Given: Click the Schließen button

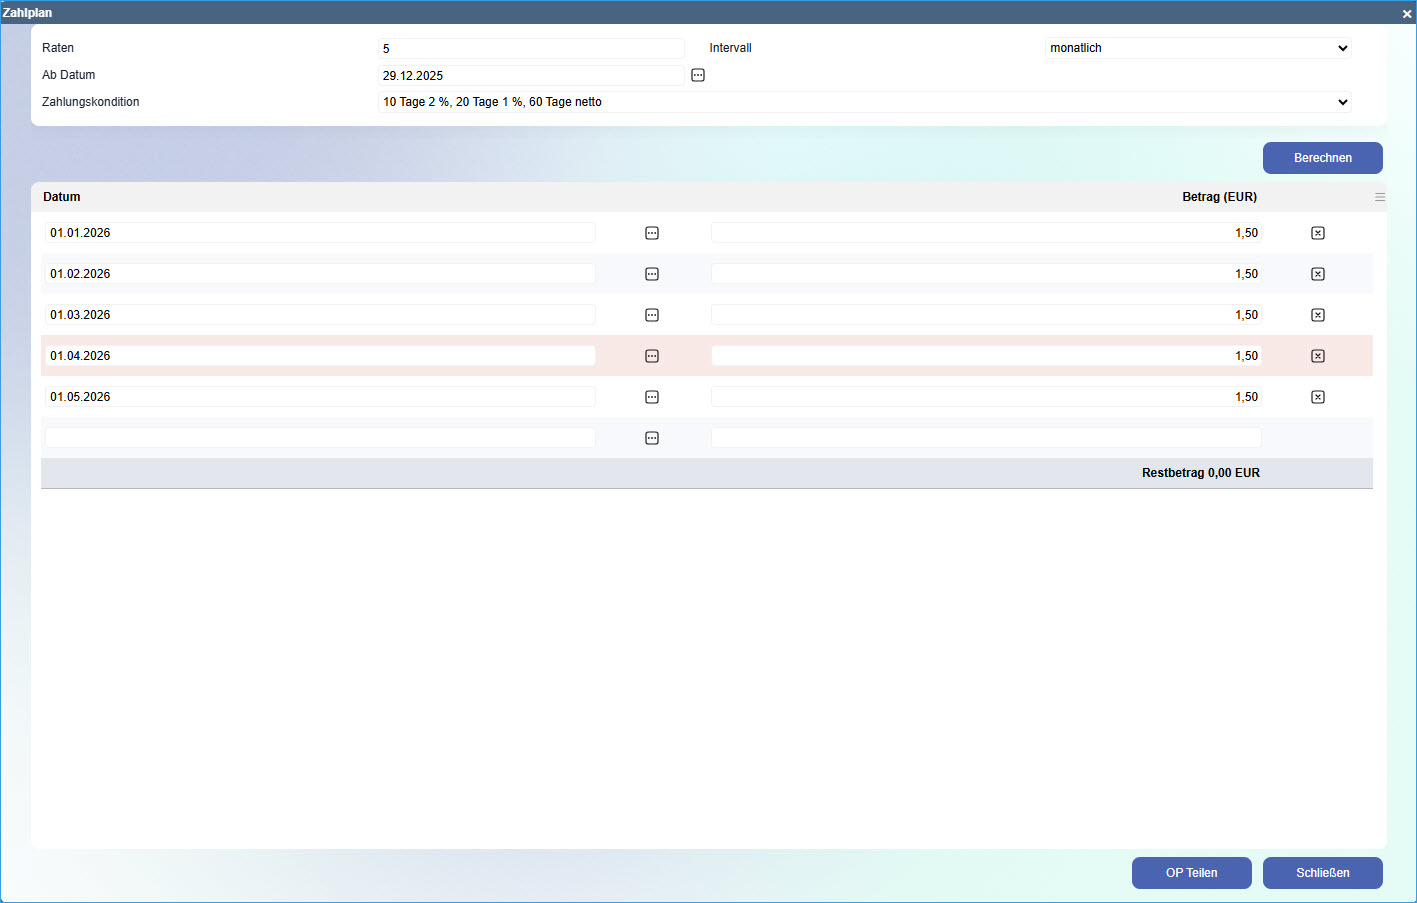Looking at the screenshot, I should [x=1322, y=873].
